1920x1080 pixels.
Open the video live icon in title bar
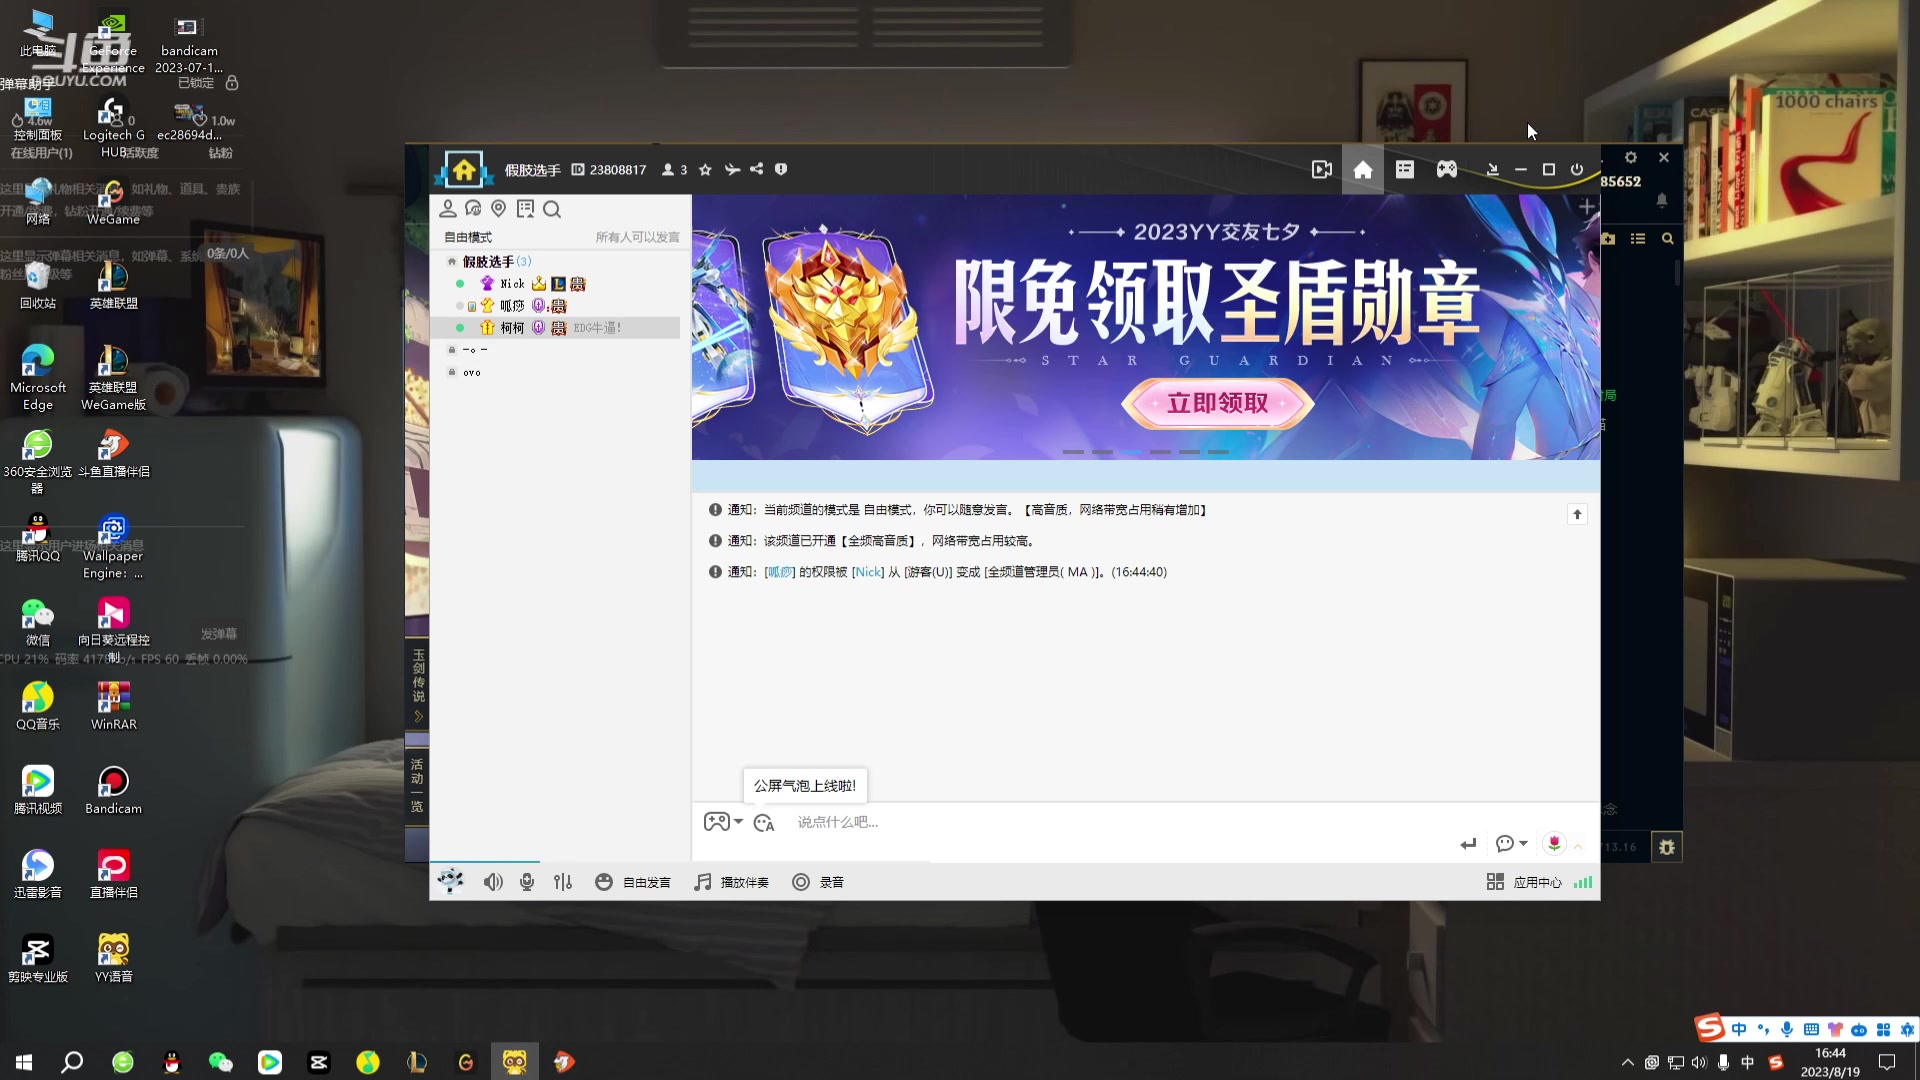tap(1321, 170)
